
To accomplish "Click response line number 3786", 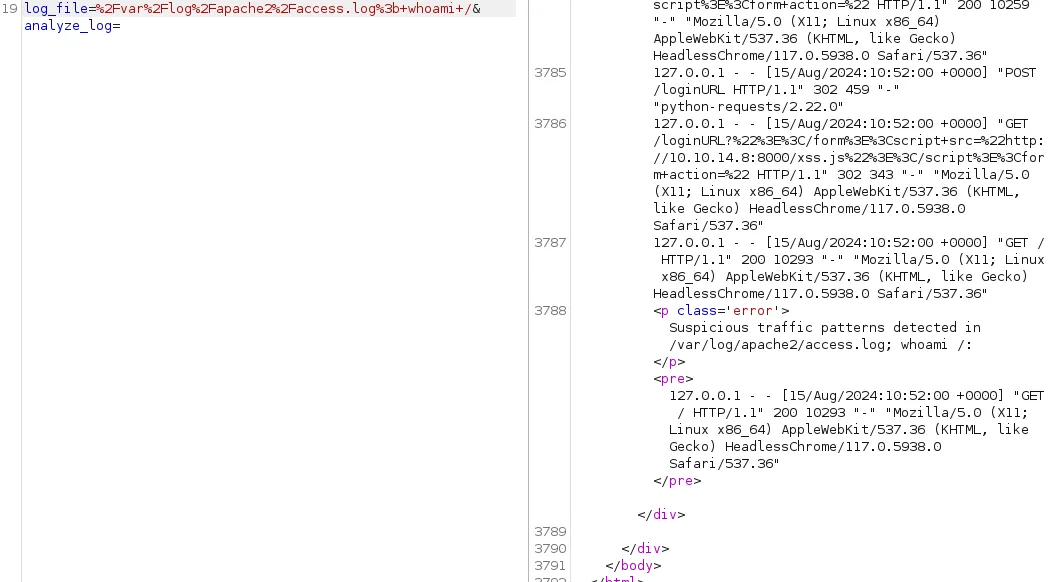I will pyautogui.click(x=550, y=124).
